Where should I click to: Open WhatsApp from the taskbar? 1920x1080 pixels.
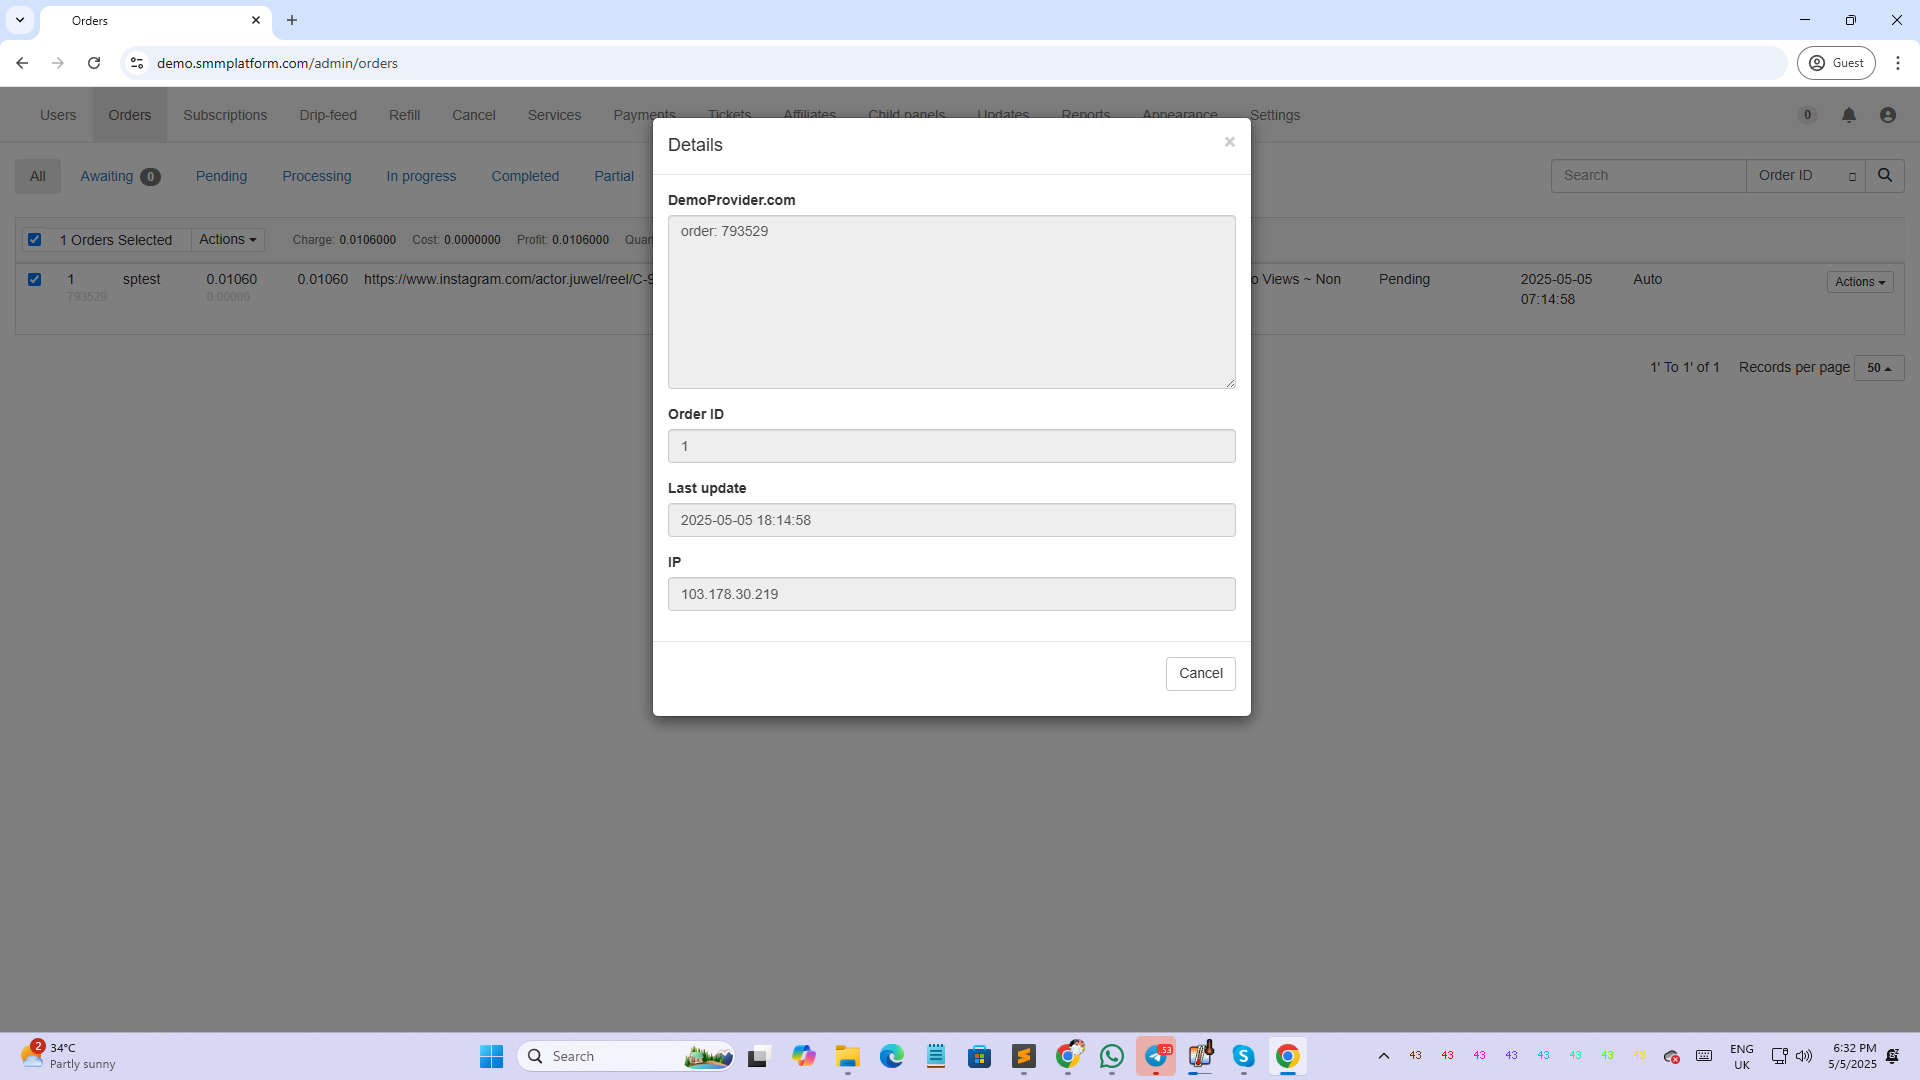coord(1111,1056)
